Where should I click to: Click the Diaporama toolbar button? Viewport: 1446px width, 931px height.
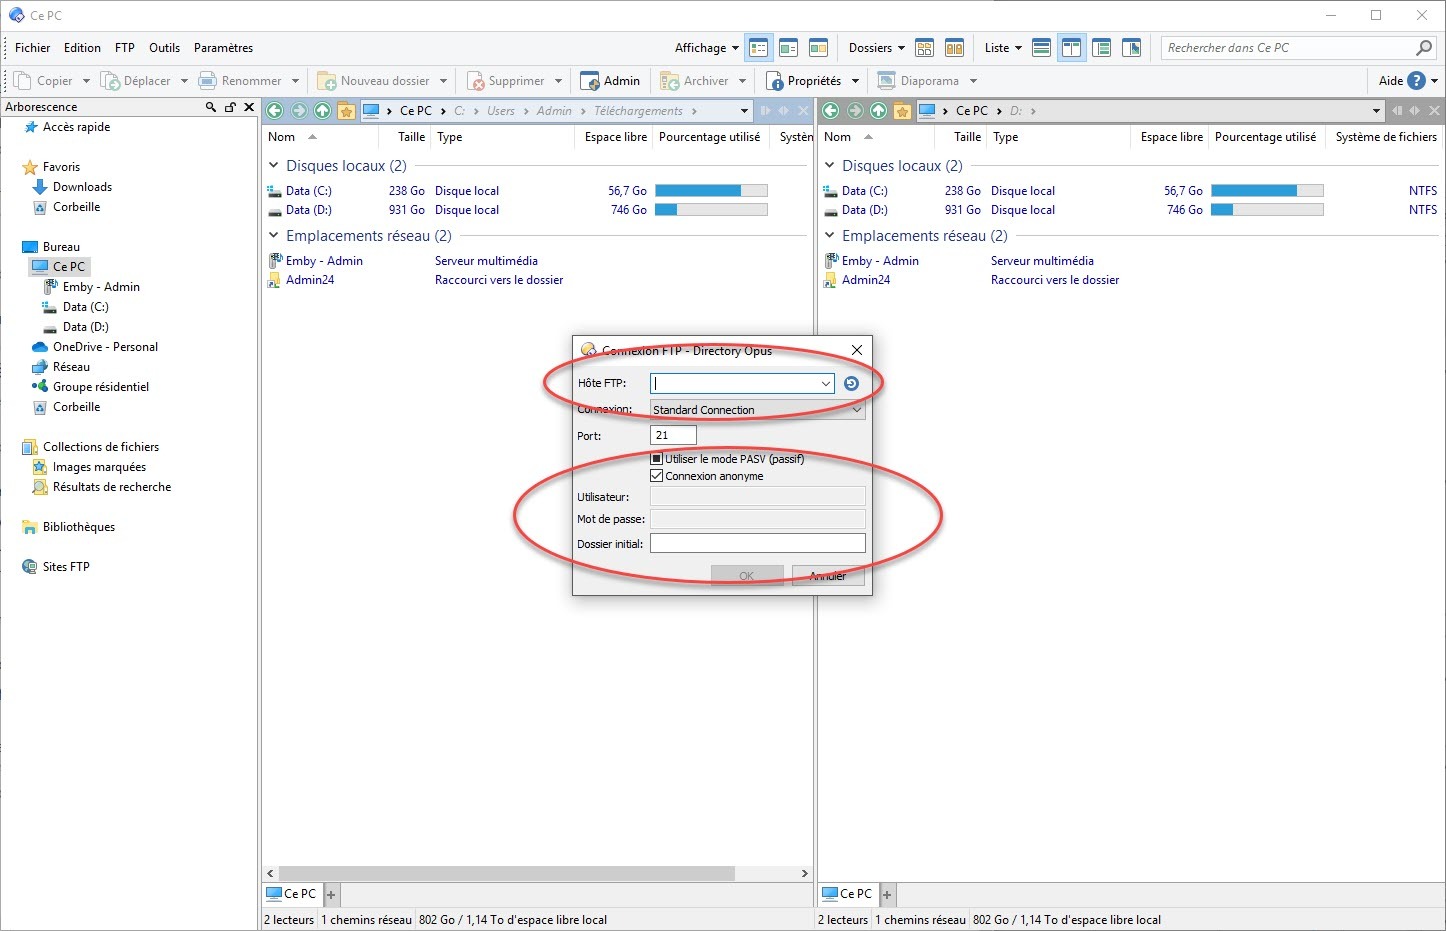(x=919, y=81)
